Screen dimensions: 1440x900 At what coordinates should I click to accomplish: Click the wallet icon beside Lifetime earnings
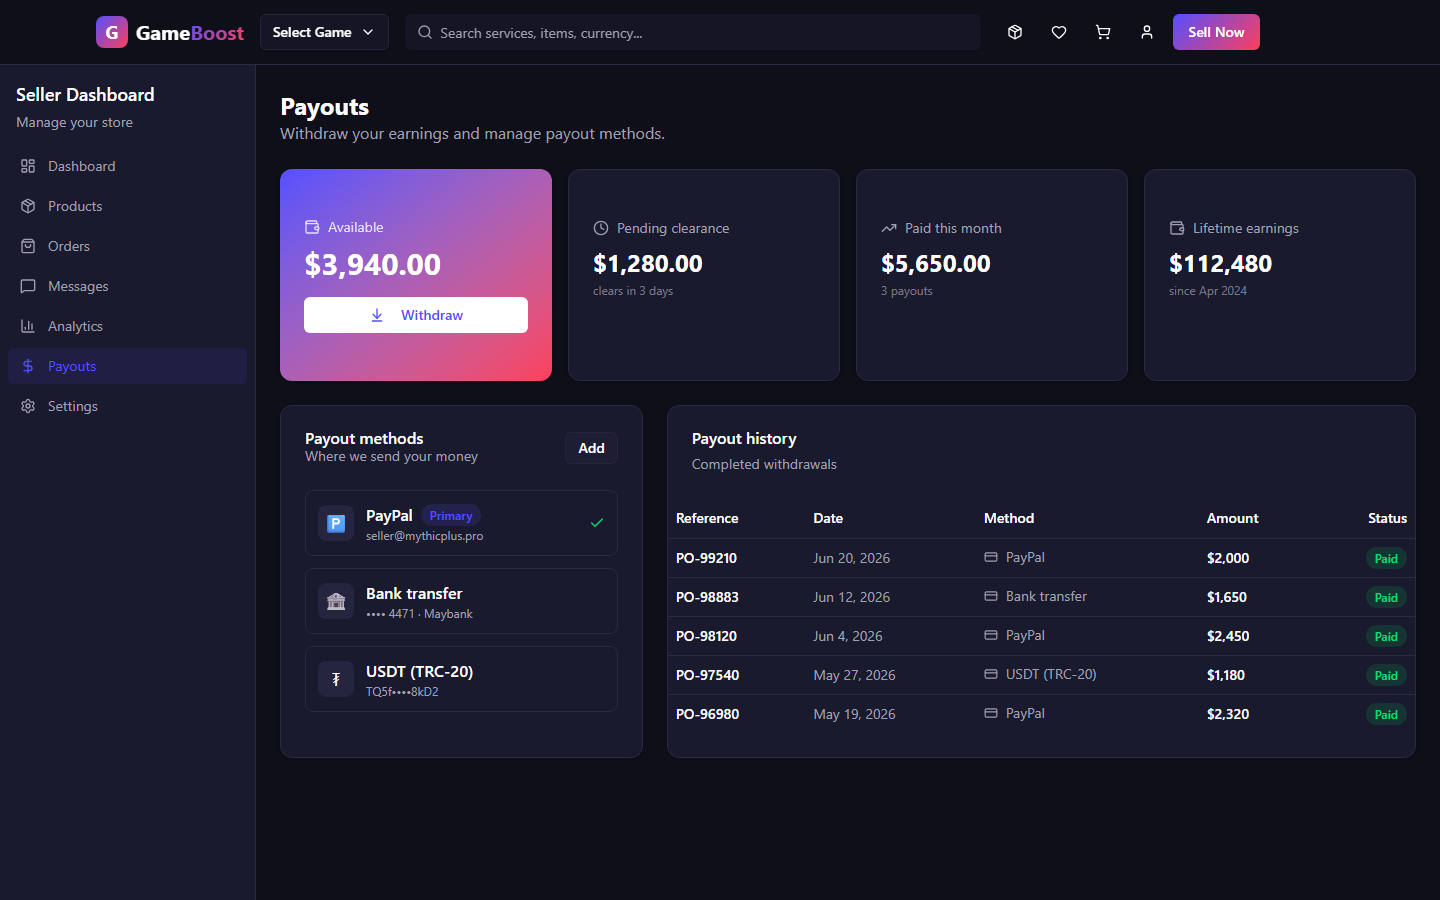pyautogui.click(x=1177, y=228)
